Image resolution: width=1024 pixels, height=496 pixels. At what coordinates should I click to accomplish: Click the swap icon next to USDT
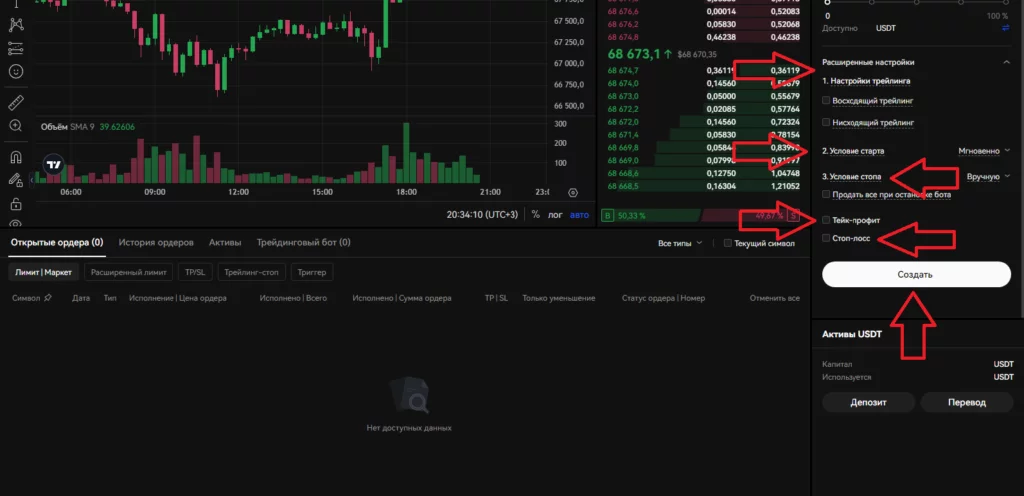coord(1005,29)
